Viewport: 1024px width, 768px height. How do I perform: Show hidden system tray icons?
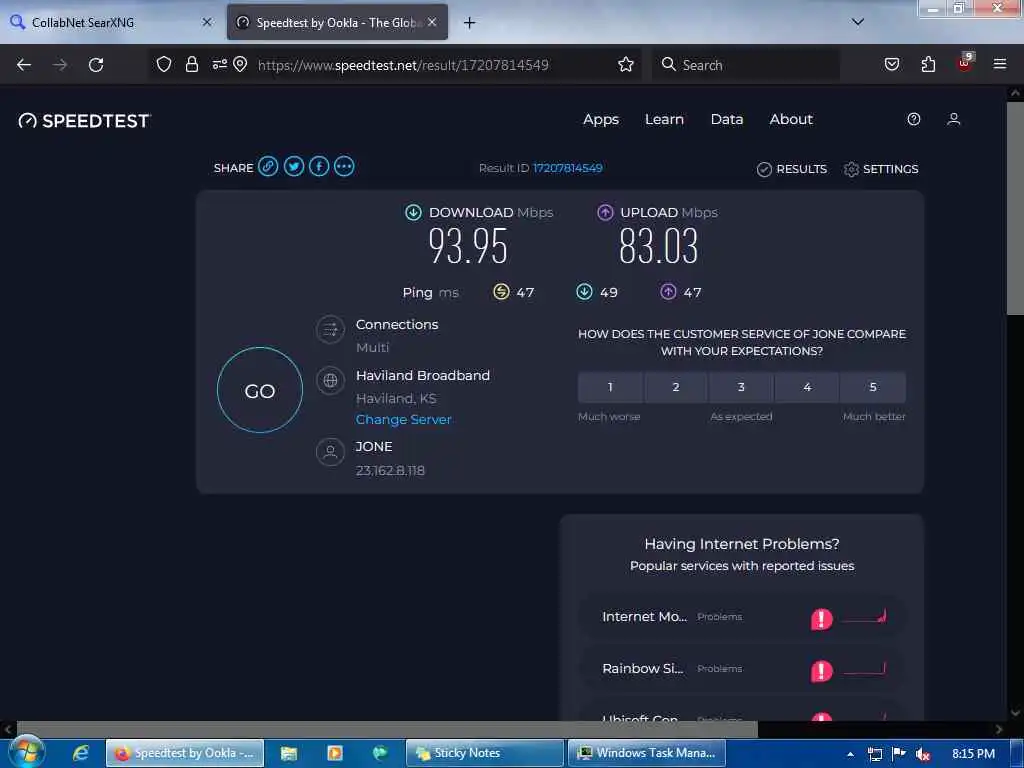(x=850, y=754)
